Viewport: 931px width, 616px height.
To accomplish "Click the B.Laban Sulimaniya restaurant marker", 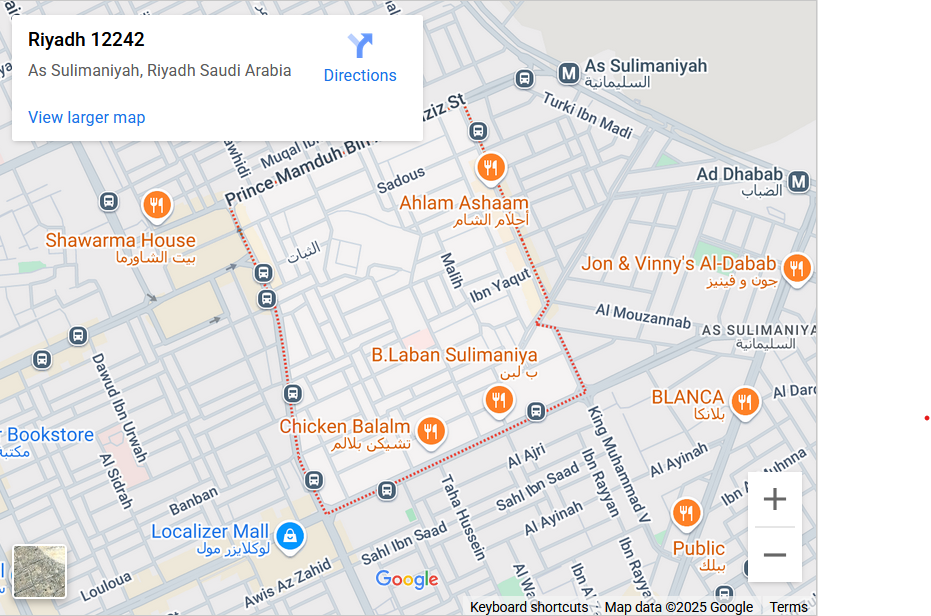I will click(499, 401).
